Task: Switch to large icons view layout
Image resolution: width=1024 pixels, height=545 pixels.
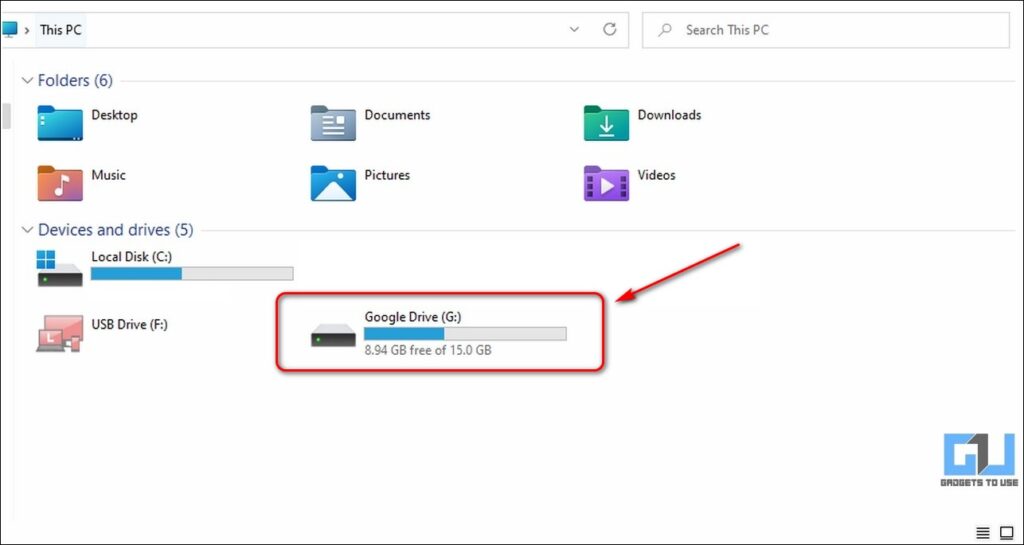Action: coord(1006,532)
